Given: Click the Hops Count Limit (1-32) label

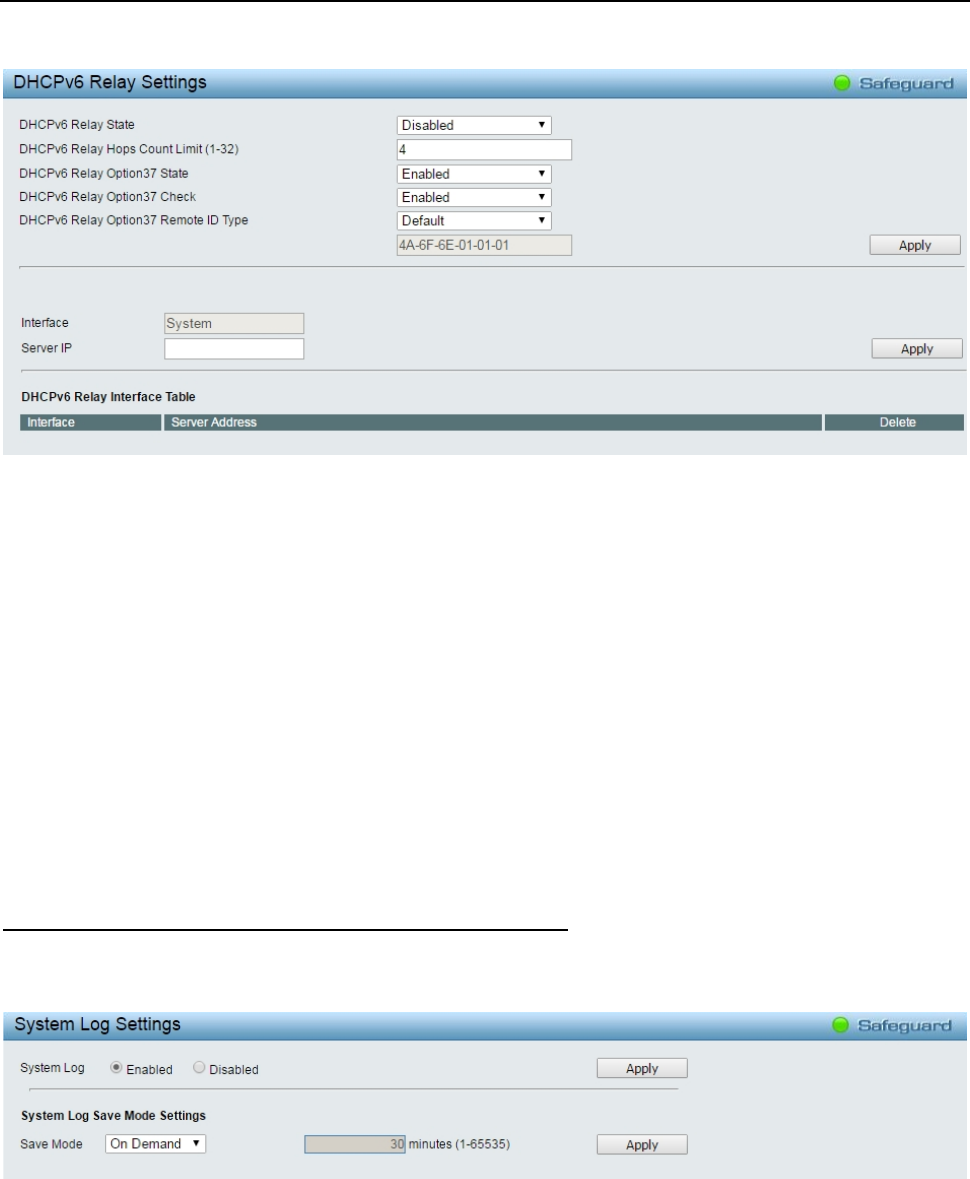Looking at the screenshot, I should pos(129,149).
